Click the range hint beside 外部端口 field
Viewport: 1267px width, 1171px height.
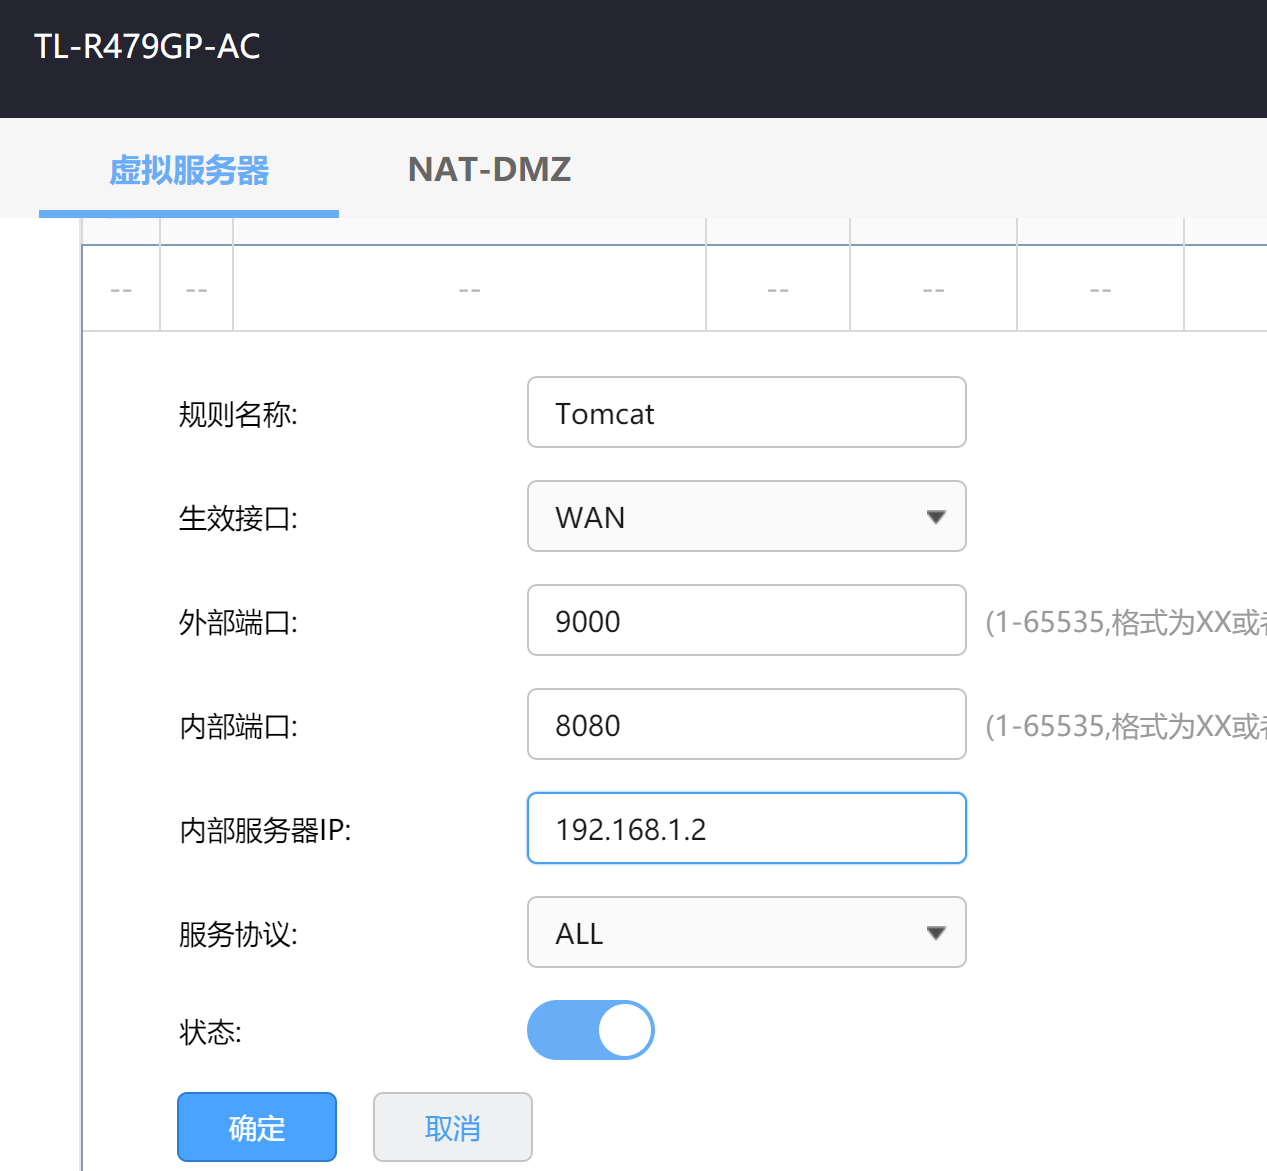1126,622
